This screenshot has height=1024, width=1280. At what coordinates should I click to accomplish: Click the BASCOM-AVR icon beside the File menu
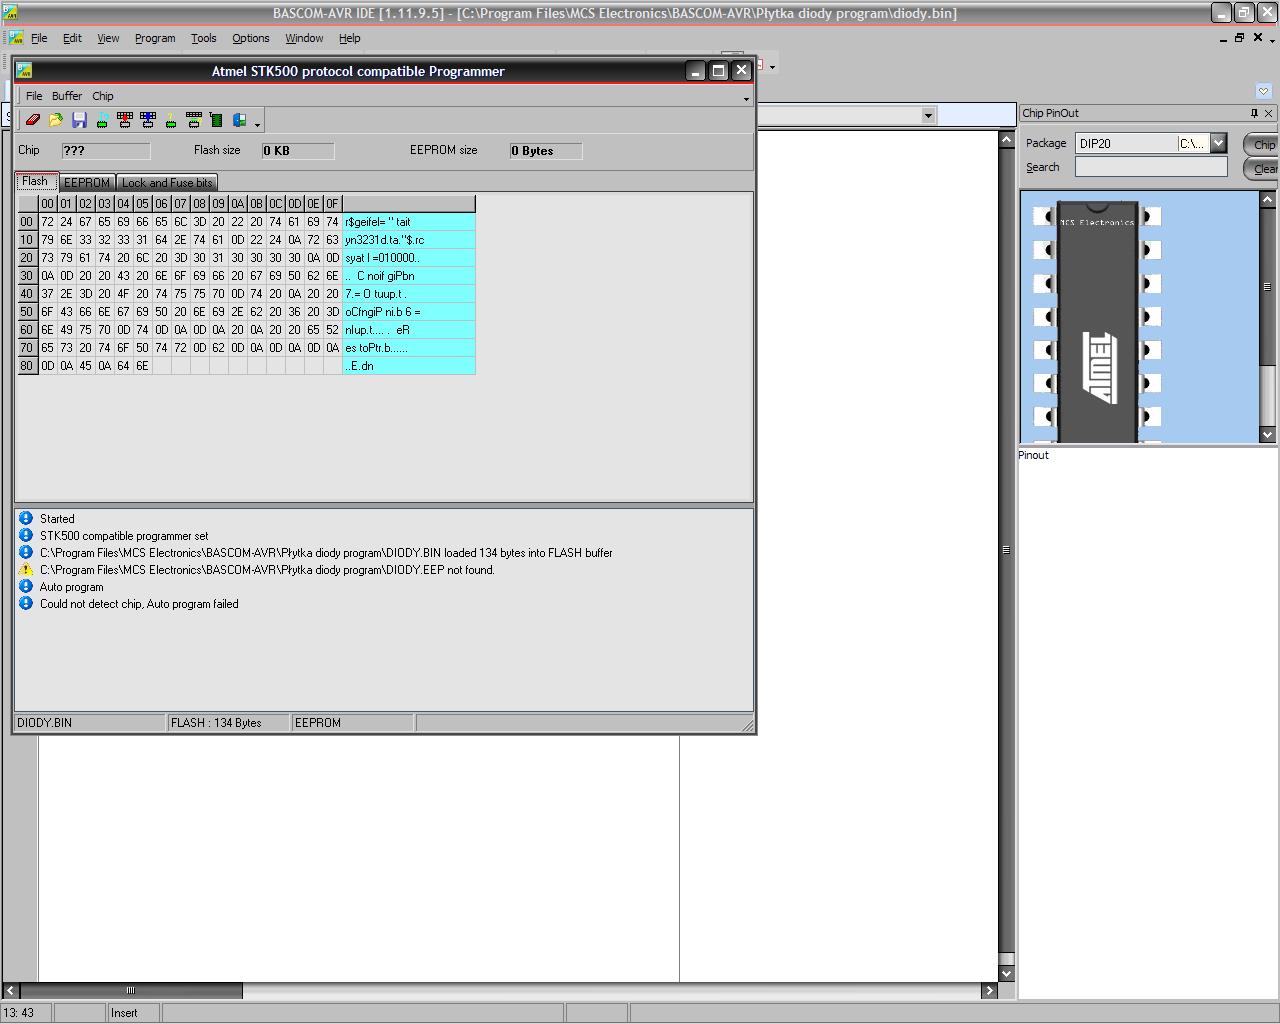pyautogui.click(x=15, y=38)
